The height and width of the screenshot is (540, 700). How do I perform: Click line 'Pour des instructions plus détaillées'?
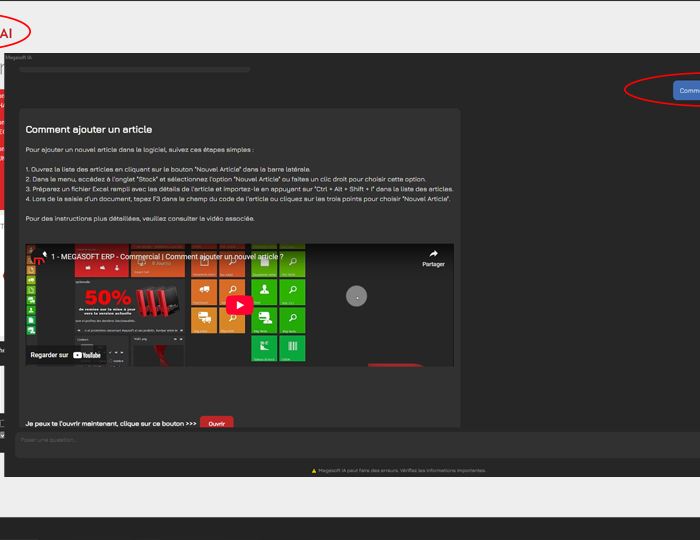[140, 219]
